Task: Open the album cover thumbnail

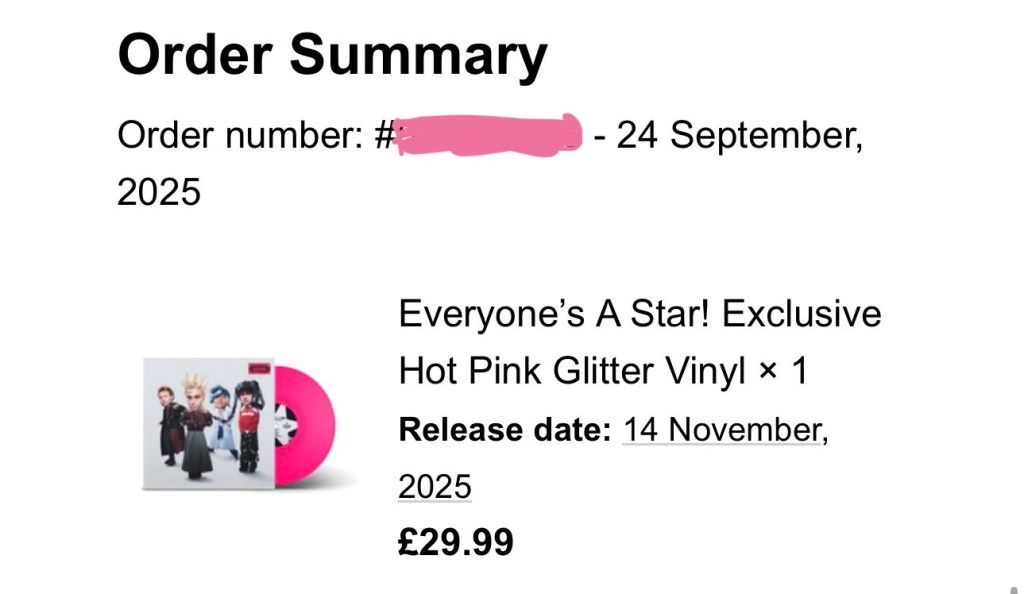Action: (205, 422)
